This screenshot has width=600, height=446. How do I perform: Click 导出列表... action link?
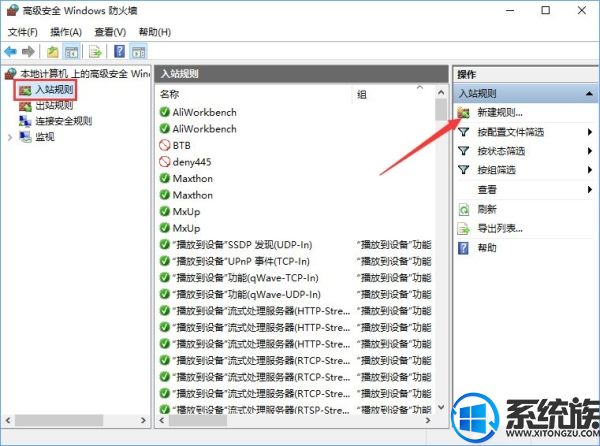[x=500, y=229]
